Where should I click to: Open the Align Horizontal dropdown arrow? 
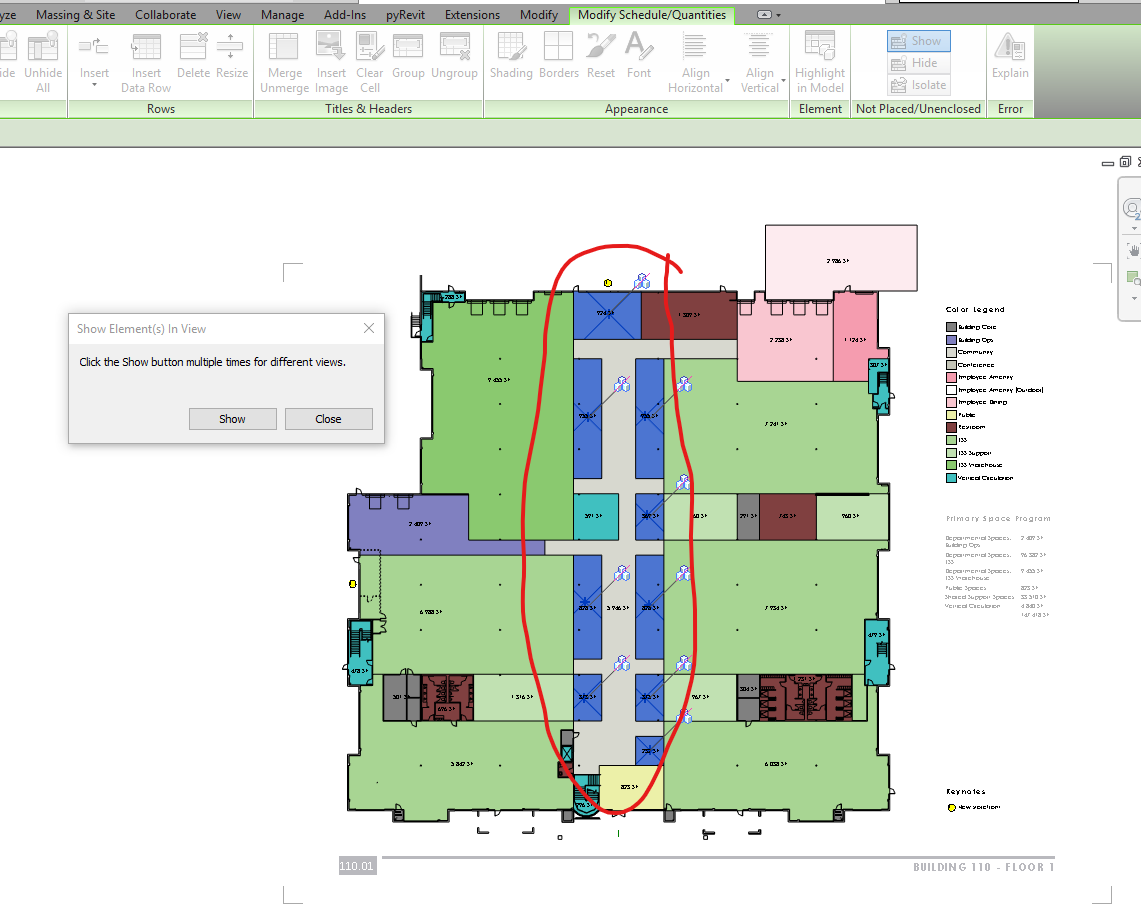[x=728, y=80]
